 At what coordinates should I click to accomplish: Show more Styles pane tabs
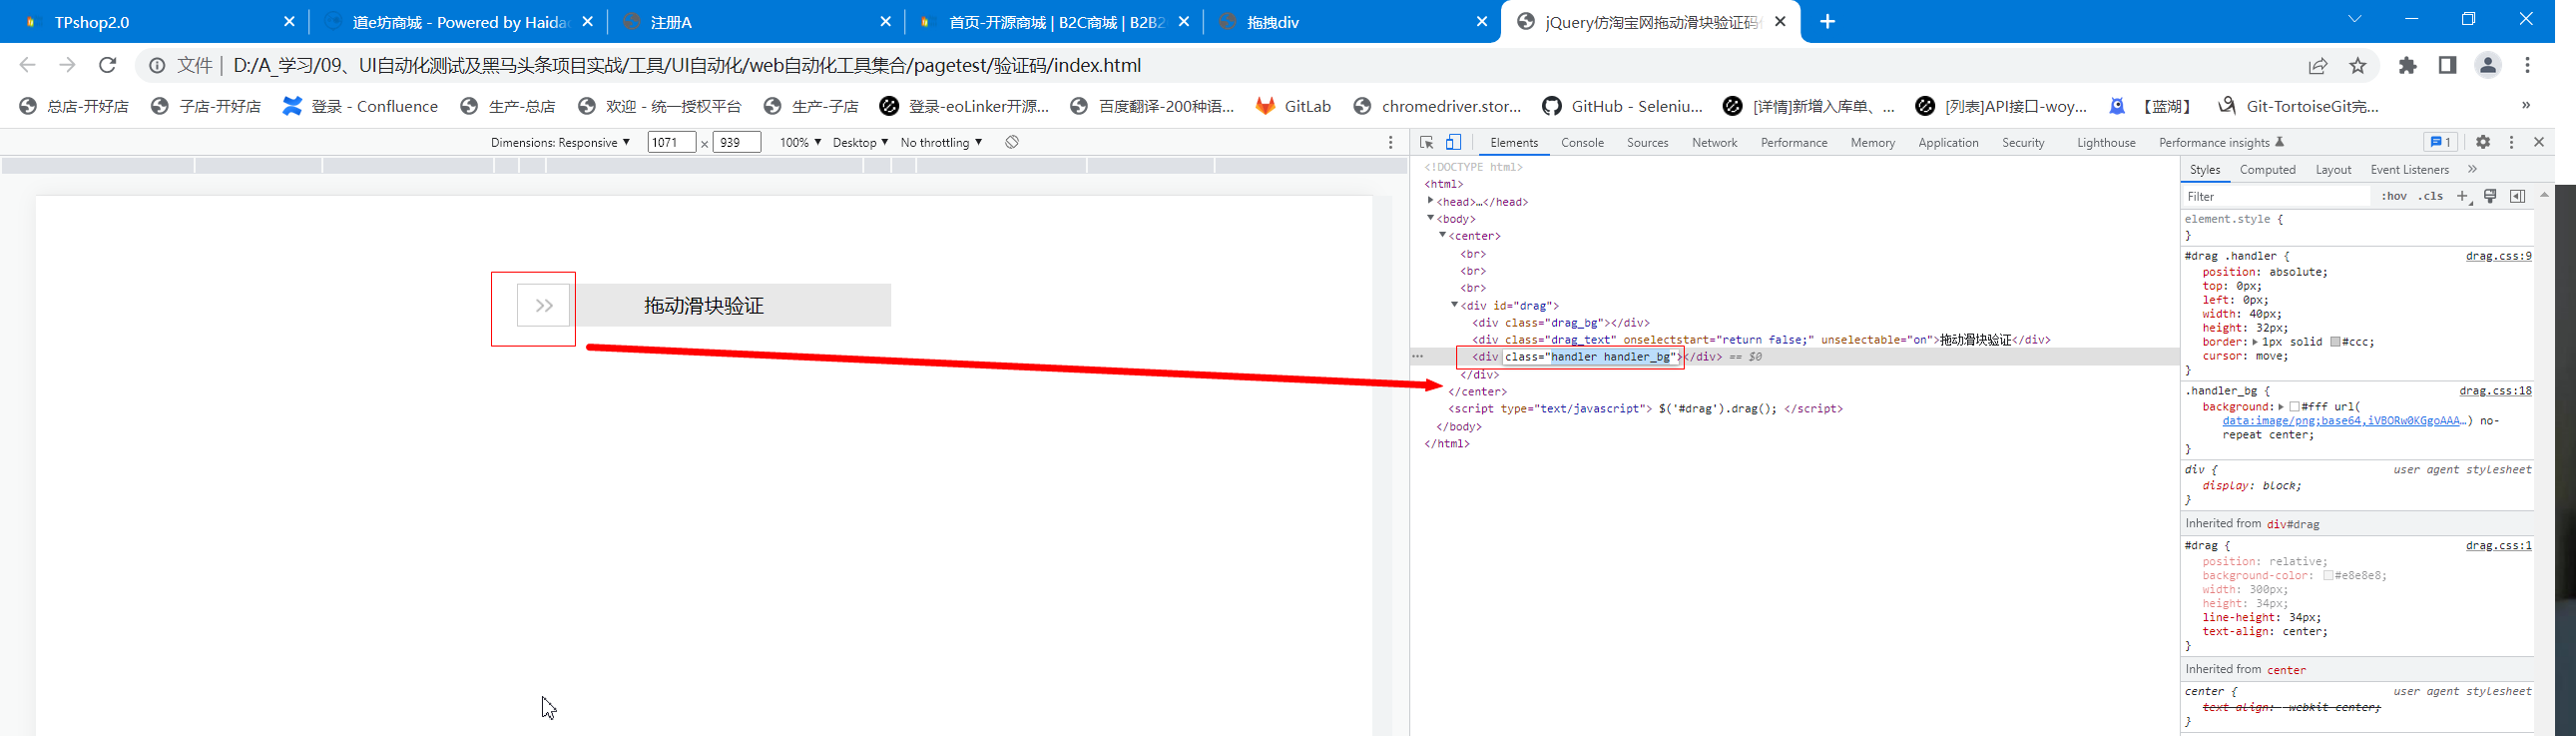[2472, 169]
